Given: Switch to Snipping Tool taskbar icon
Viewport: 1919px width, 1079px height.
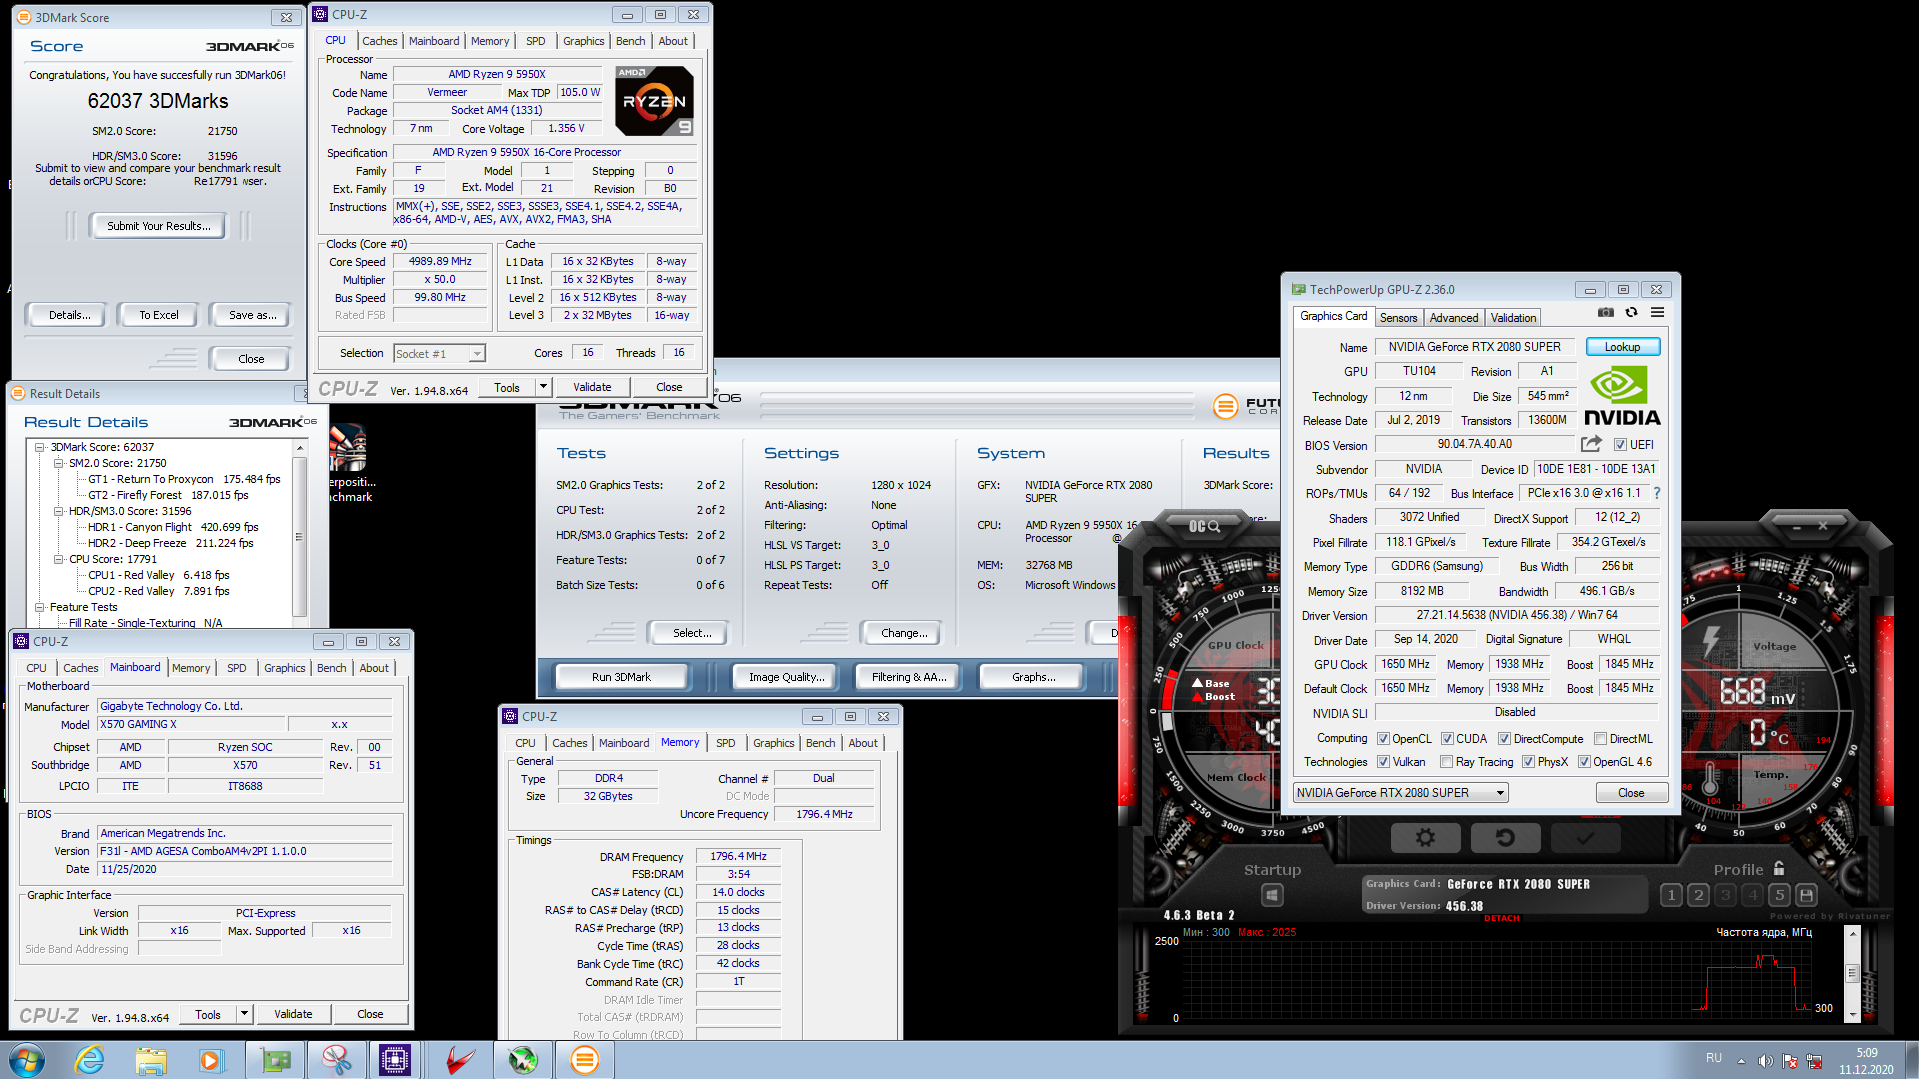Looking at the screenshot, I should point(336,1060).
